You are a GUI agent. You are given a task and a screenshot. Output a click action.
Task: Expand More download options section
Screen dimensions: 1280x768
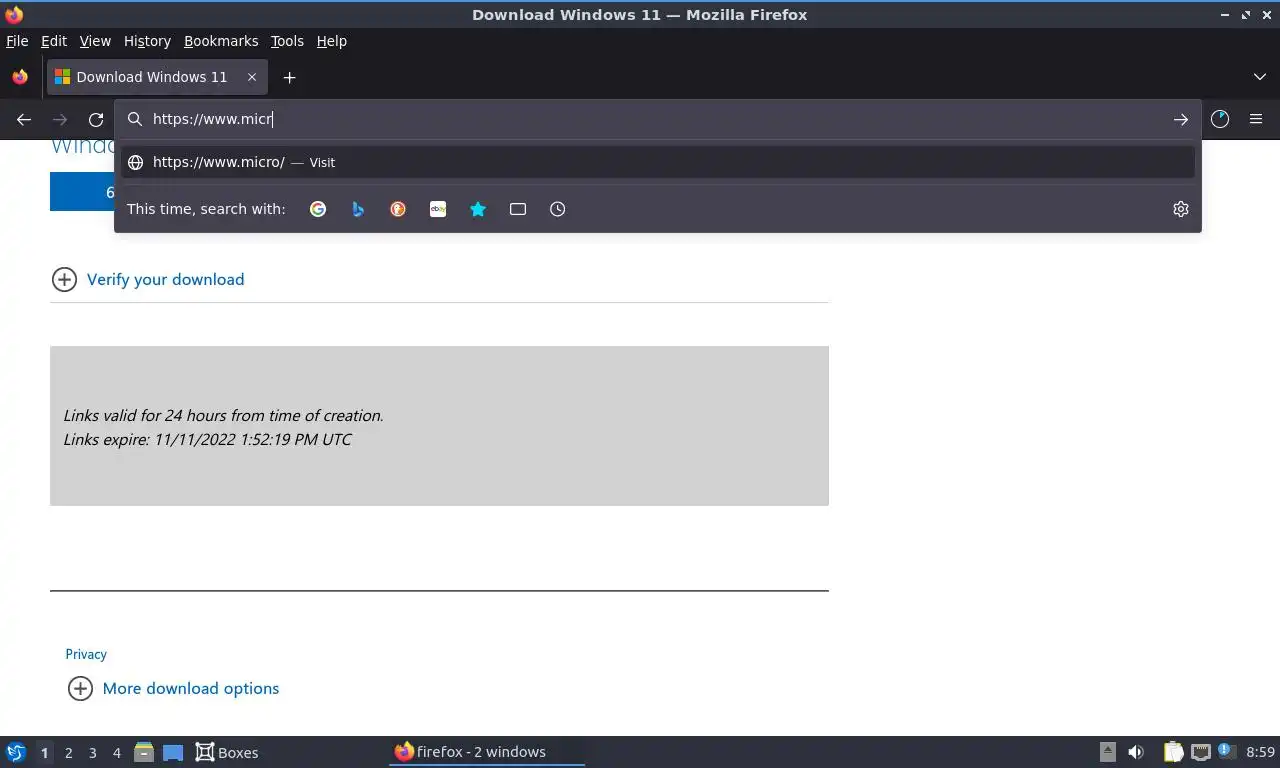[x=173, y=688]
